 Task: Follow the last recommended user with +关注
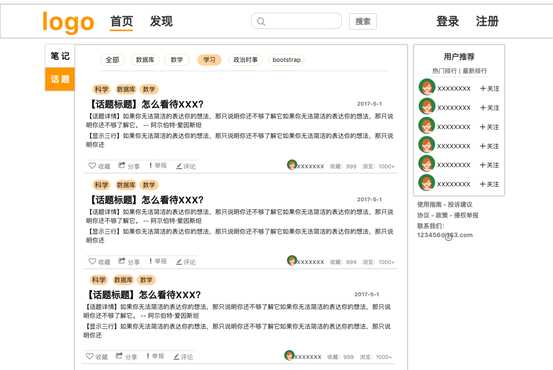click(x=490, y=184)
